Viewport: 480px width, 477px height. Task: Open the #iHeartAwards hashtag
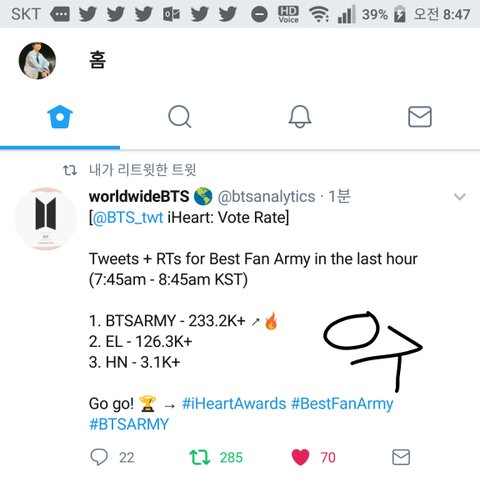click(x=234, y=404)
